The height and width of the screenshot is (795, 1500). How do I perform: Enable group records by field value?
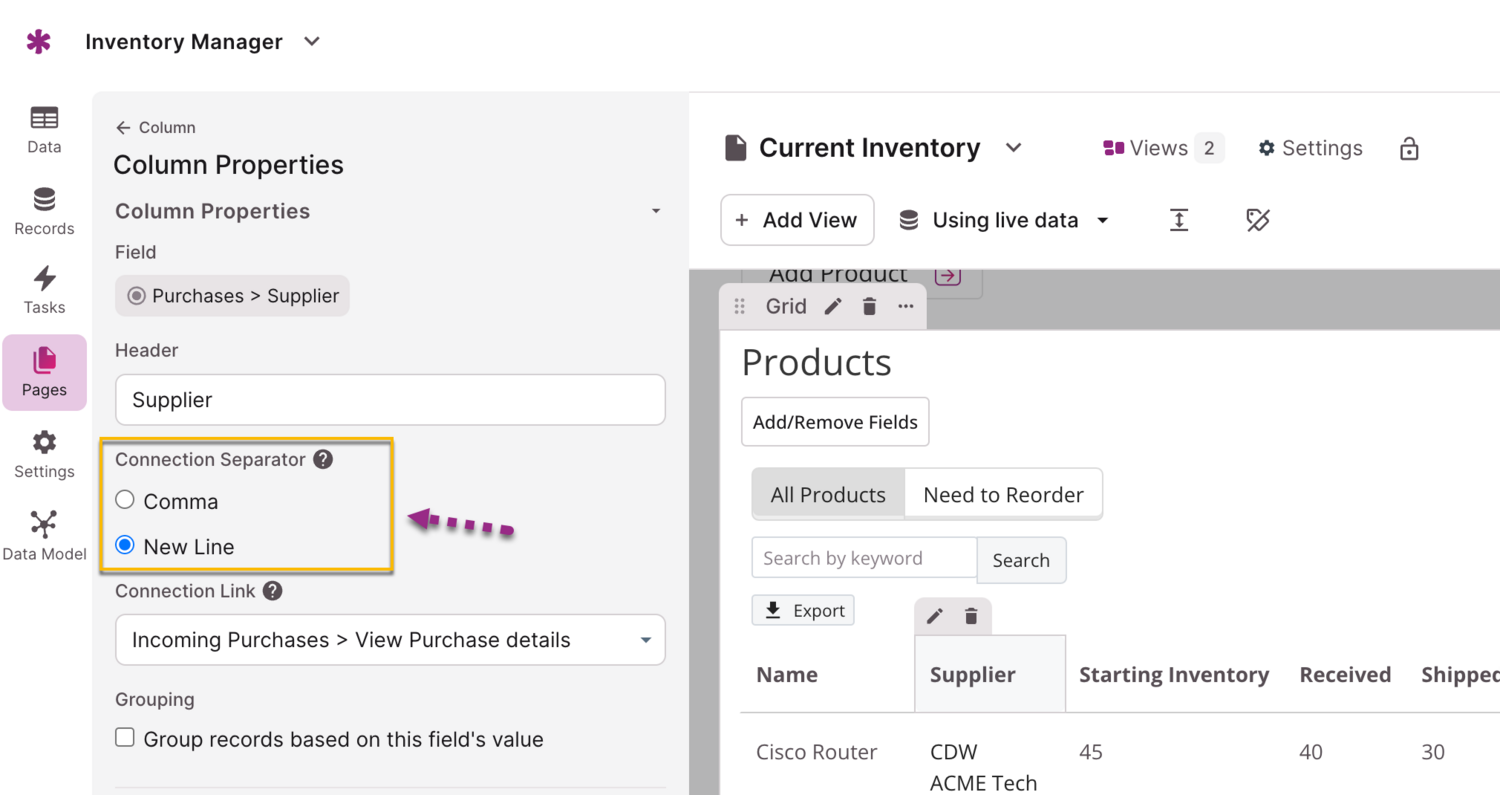coord(125,738)
